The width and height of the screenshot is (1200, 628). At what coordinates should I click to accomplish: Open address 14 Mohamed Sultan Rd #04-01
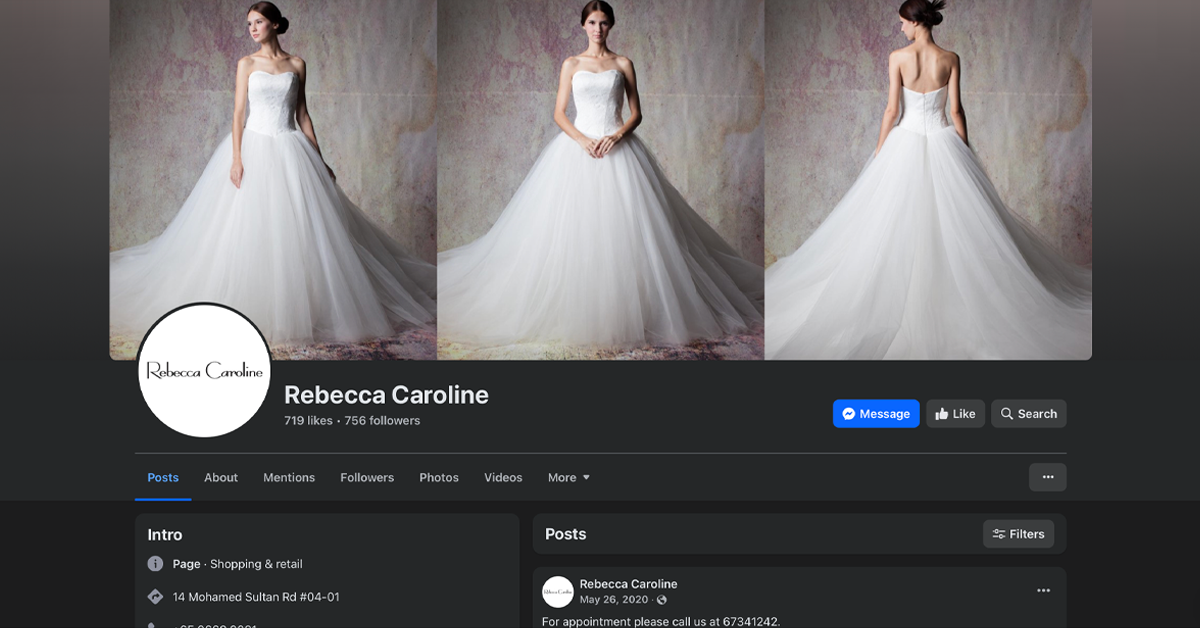point(256,597)
